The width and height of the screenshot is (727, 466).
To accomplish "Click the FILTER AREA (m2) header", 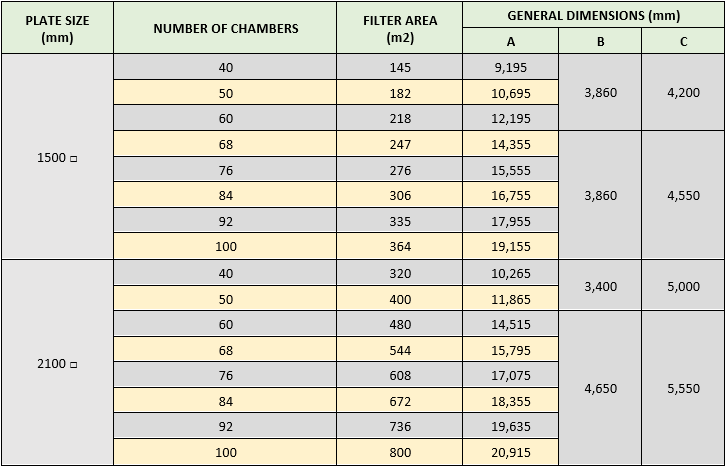I will click(399, 28).
